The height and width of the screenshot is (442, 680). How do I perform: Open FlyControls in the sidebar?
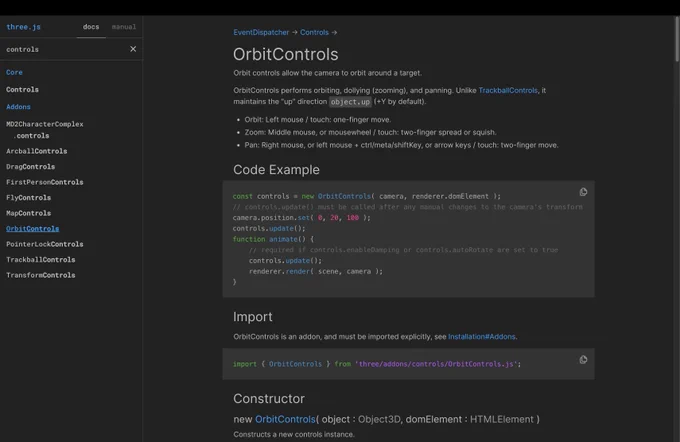point(29,198)
